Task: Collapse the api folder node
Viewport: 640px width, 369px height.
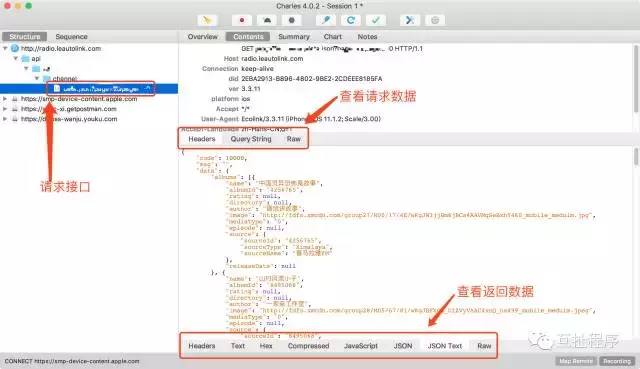Action: pos(16,58)
